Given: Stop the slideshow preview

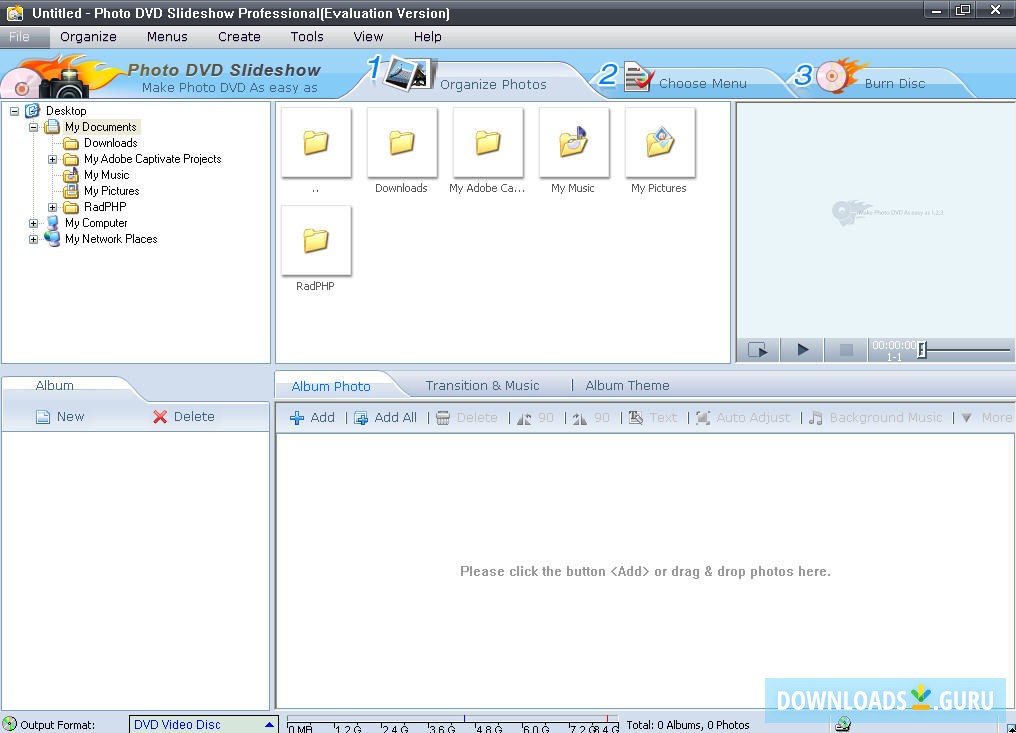Looking at the screenshot, I should click(846, 350).
